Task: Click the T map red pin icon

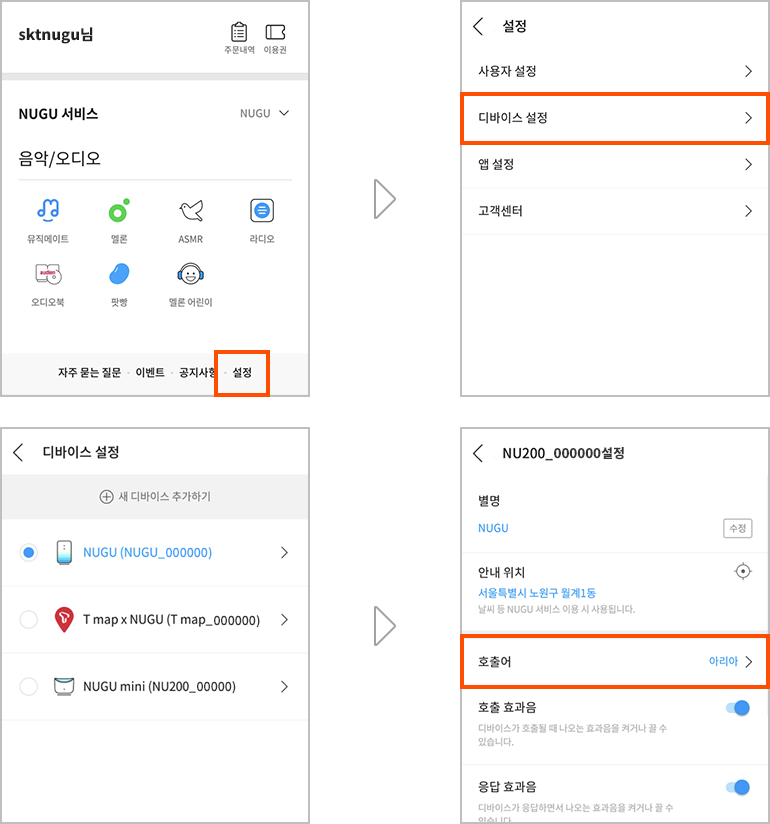Action: (x=64, y=620)
